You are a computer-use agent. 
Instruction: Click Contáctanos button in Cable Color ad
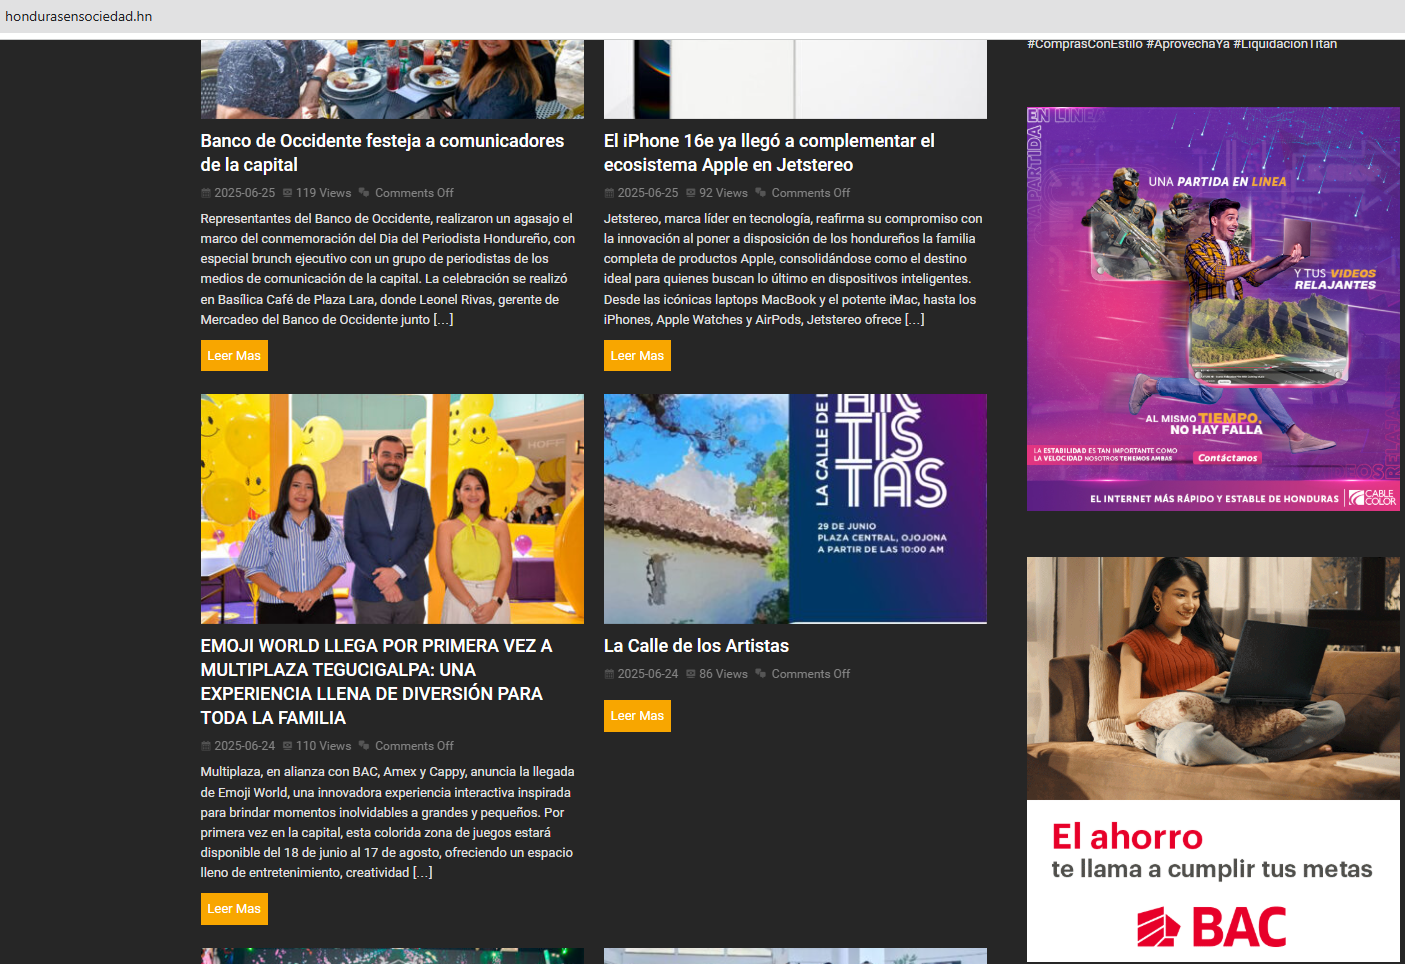click(x=1227, y=458)
